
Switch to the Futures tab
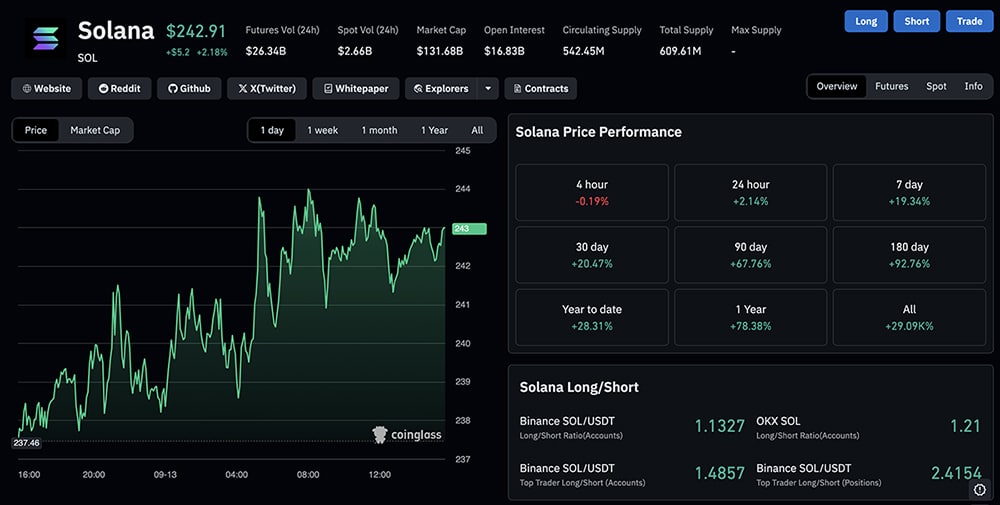pos(892,86)
